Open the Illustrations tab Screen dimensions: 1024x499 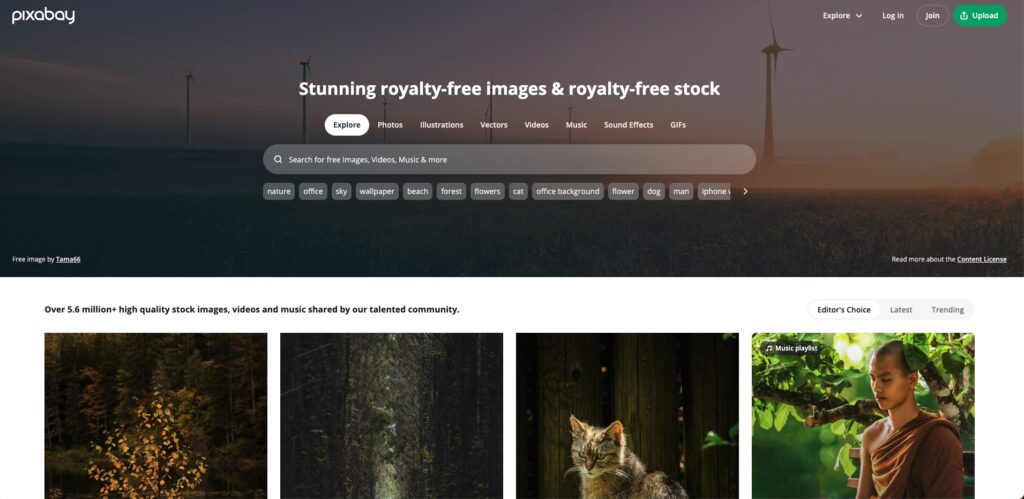coord(441,125)
